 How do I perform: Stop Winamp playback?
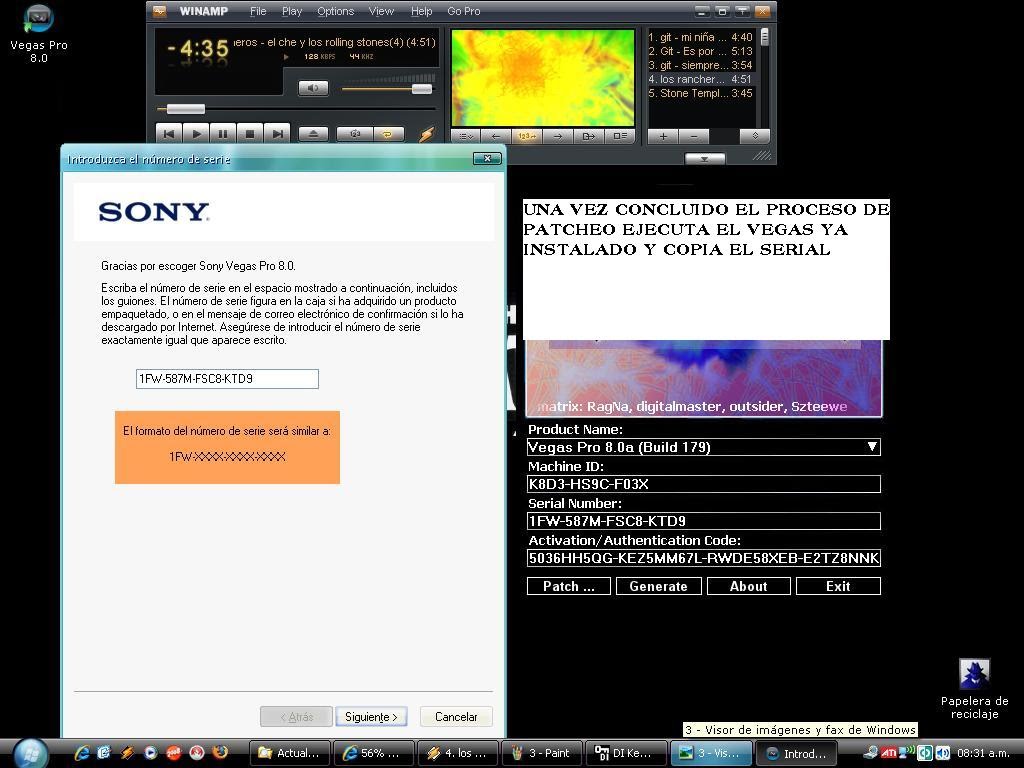pos(249,133)
